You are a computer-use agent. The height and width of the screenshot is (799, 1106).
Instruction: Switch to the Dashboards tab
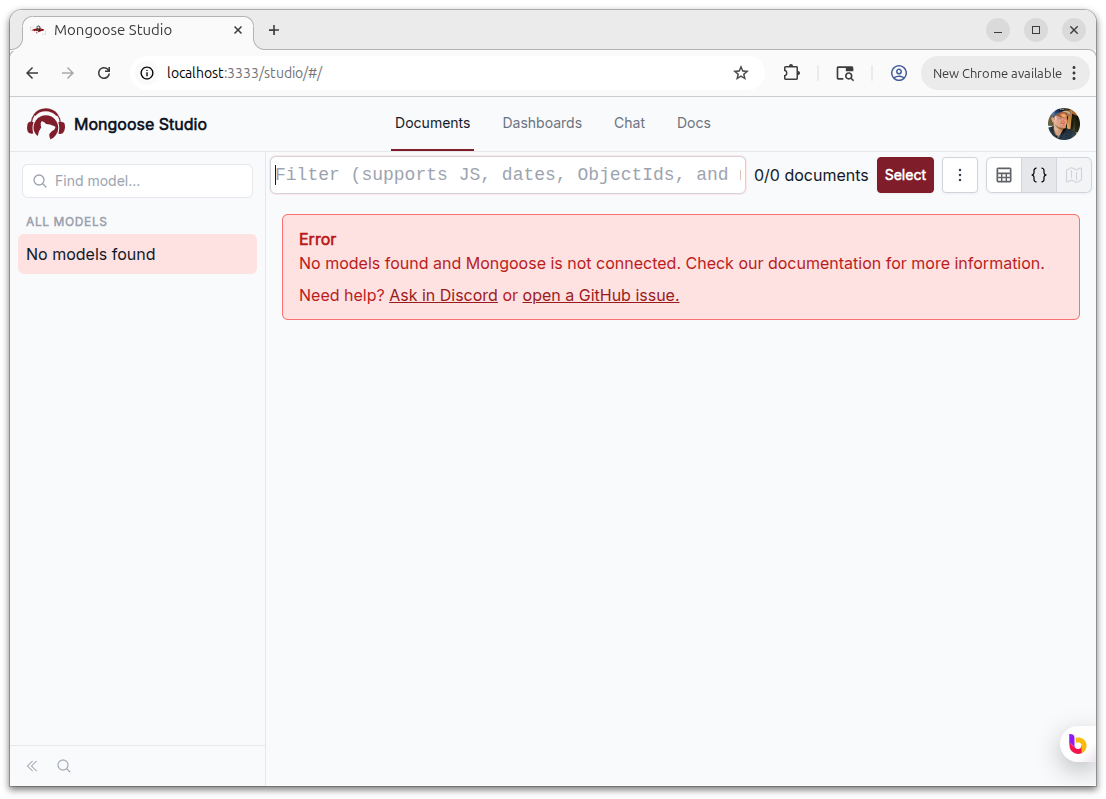tap(542, 123)
